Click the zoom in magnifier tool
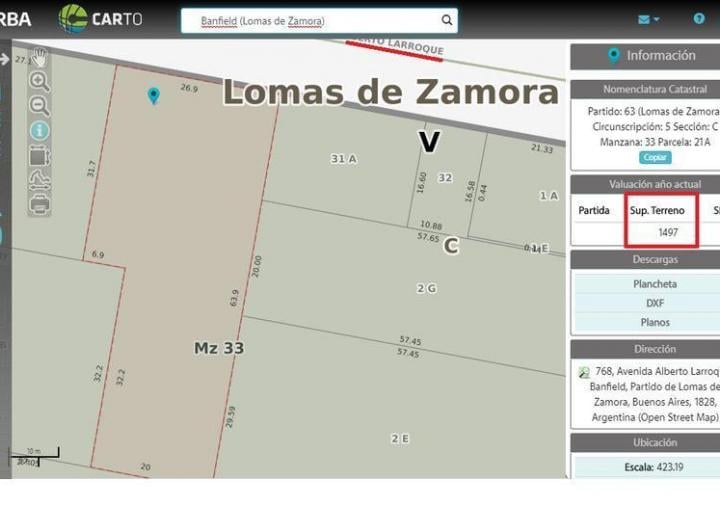The width and height of the screenshot is (720, 532). pyautogui.click(x=39, y=81)
